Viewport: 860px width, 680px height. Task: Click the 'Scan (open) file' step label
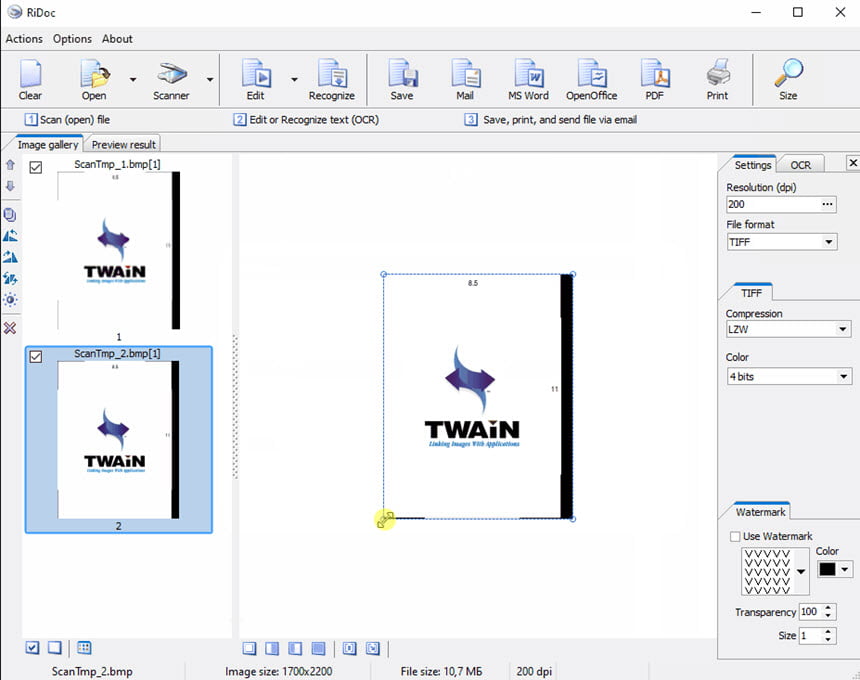(75, 120)
